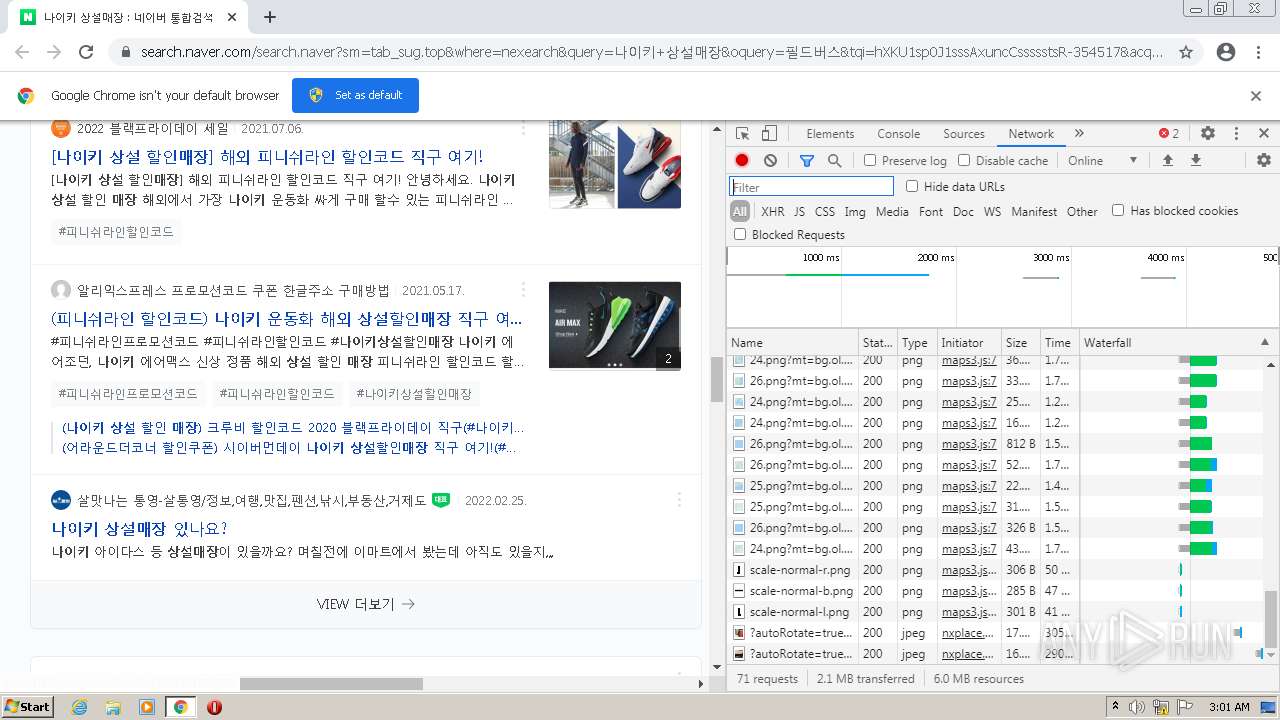The height and width of the screenshot is (720, 1280).
Task: Click the address bar URL
Action: pyautogui.click(x=652, y=52)
